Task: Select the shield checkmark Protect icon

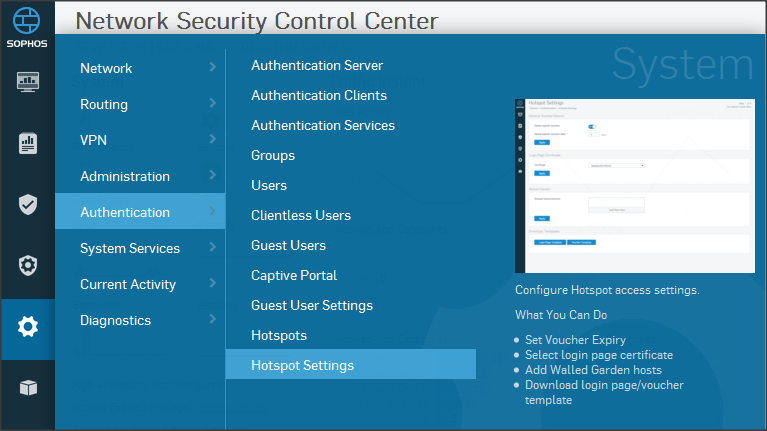Action: pos(28,205)
